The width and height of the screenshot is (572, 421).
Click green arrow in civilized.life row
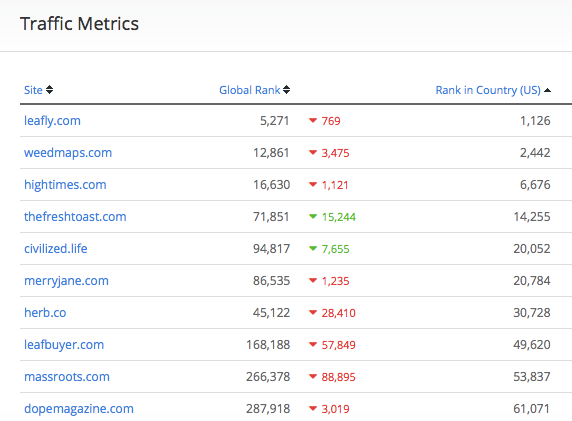(313, 248)
